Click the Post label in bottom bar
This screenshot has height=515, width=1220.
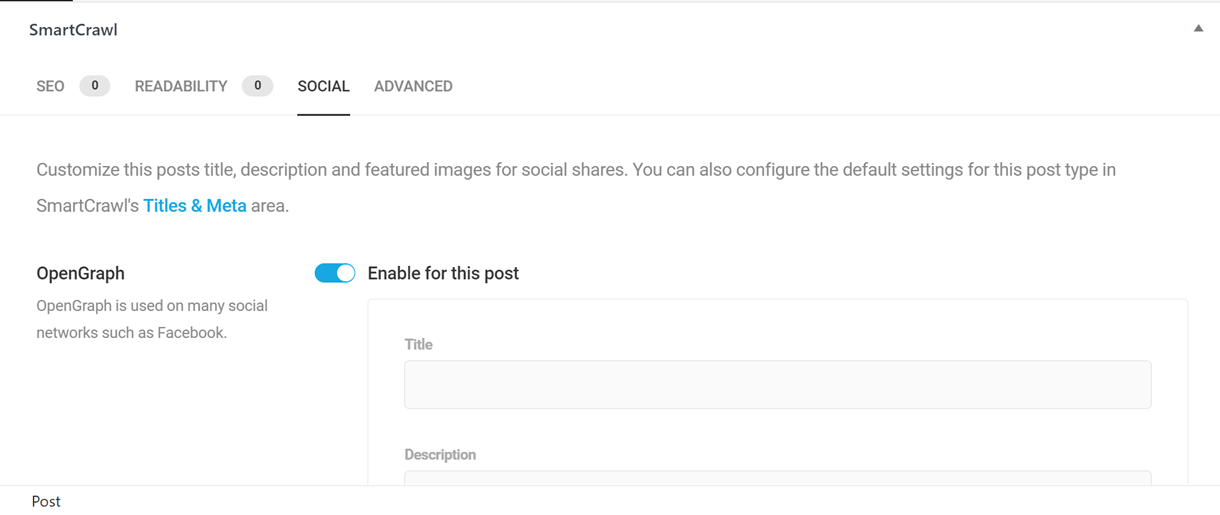tap(46, 501)
